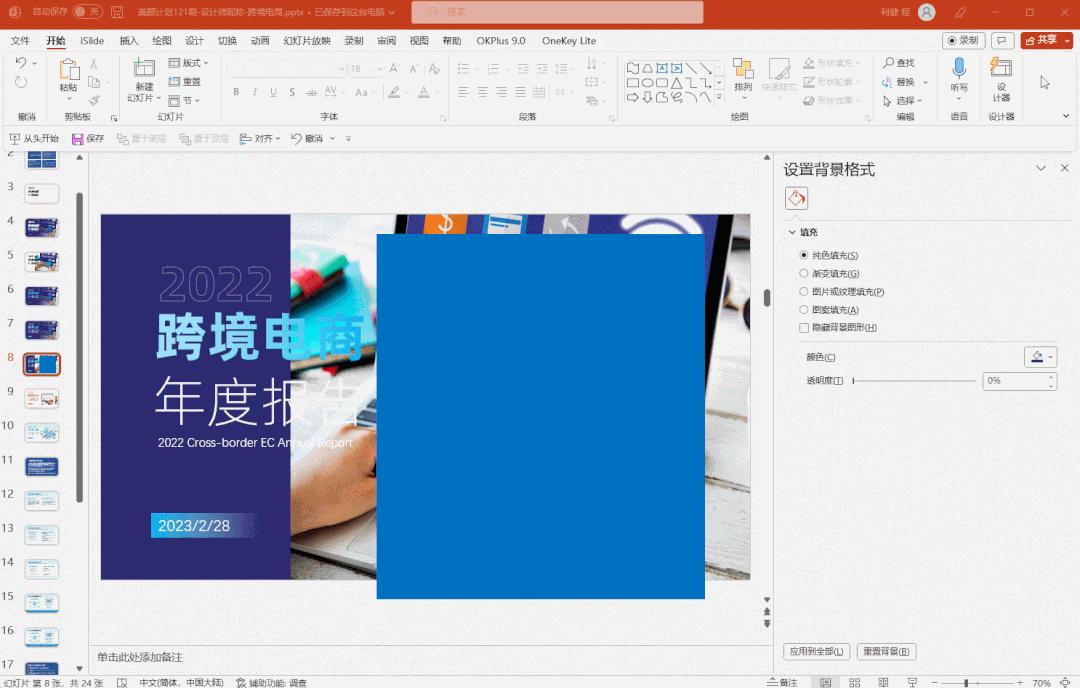Click the Arrange (排列) icon in the ribbon
The width and height of the screenshot is (1080, 688).
click(x=742, y=75)
